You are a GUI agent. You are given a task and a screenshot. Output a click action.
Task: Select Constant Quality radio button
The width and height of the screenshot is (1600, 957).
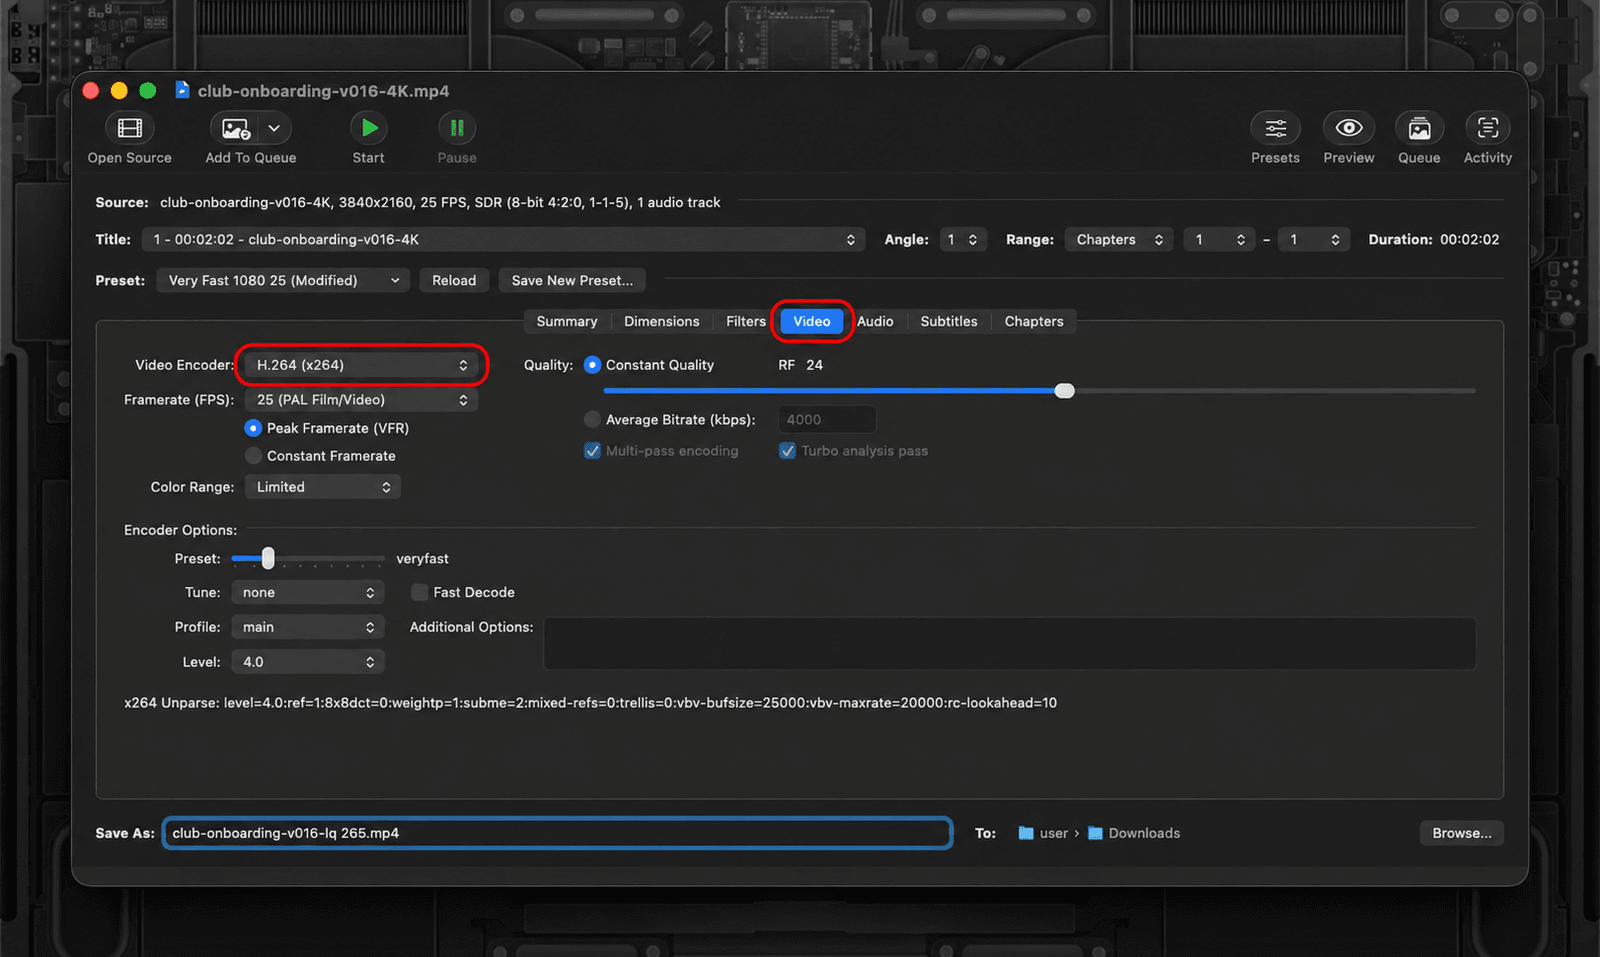[x=592, y=365]
